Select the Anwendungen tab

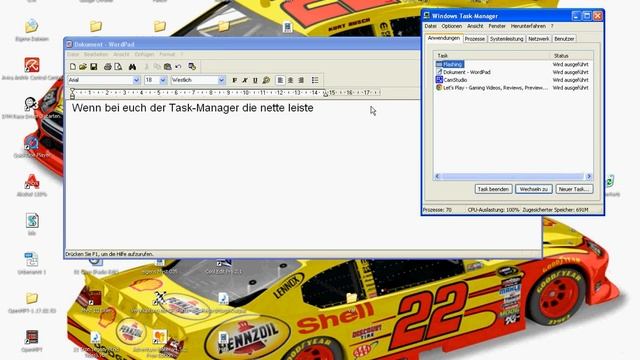[x=444, y=38]
